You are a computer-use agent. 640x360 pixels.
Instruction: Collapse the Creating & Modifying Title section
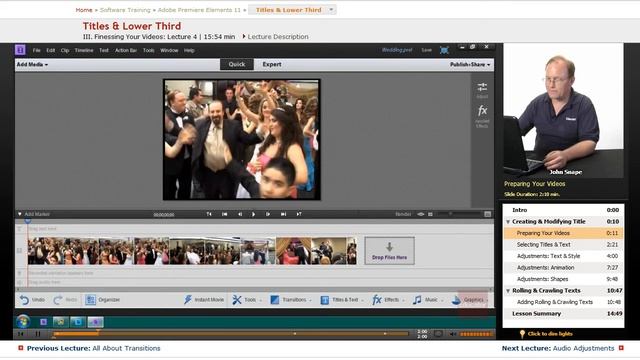pyautogui.click(x=508, y=222)
